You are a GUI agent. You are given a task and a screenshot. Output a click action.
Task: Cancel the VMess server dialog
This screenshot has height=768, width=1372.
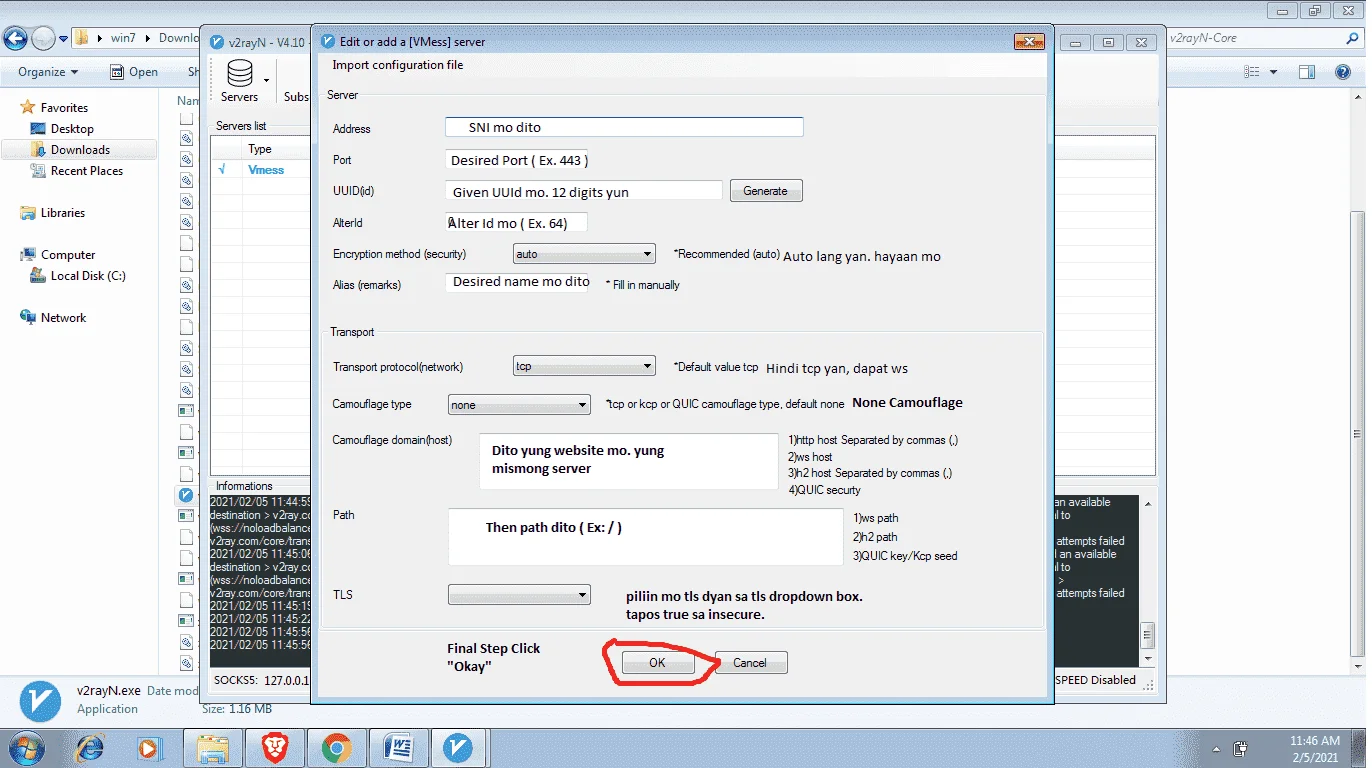750,663
